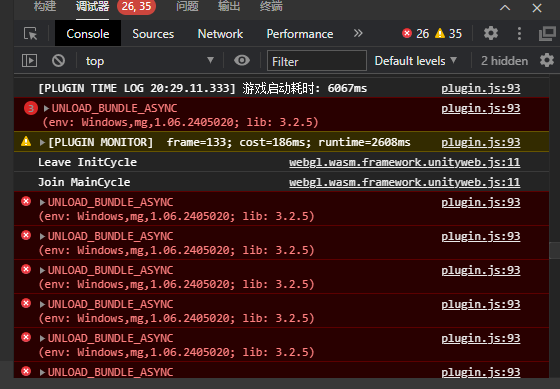Open the 输出 tab

click(229, 6)
